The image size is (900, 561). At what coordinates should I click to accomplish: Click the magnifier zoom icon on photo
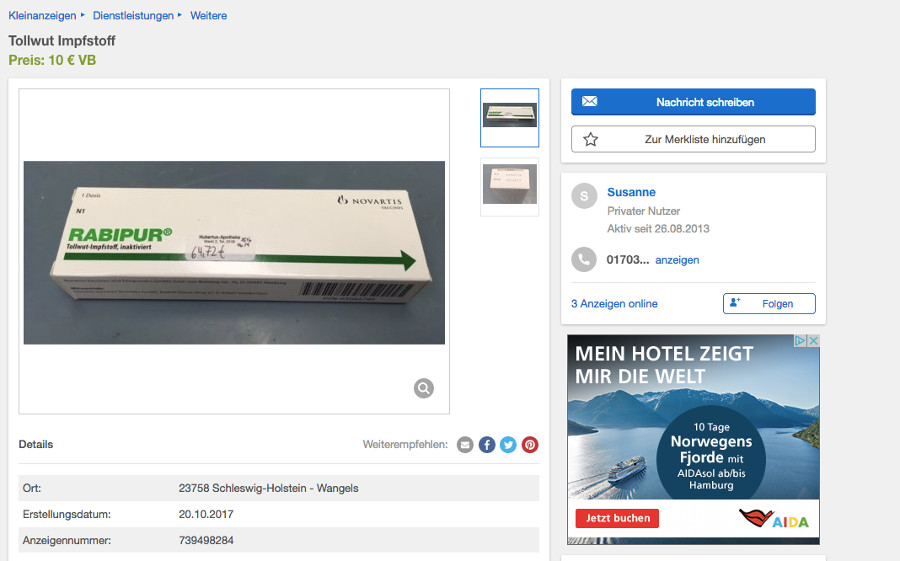click(x=424, y=388)
